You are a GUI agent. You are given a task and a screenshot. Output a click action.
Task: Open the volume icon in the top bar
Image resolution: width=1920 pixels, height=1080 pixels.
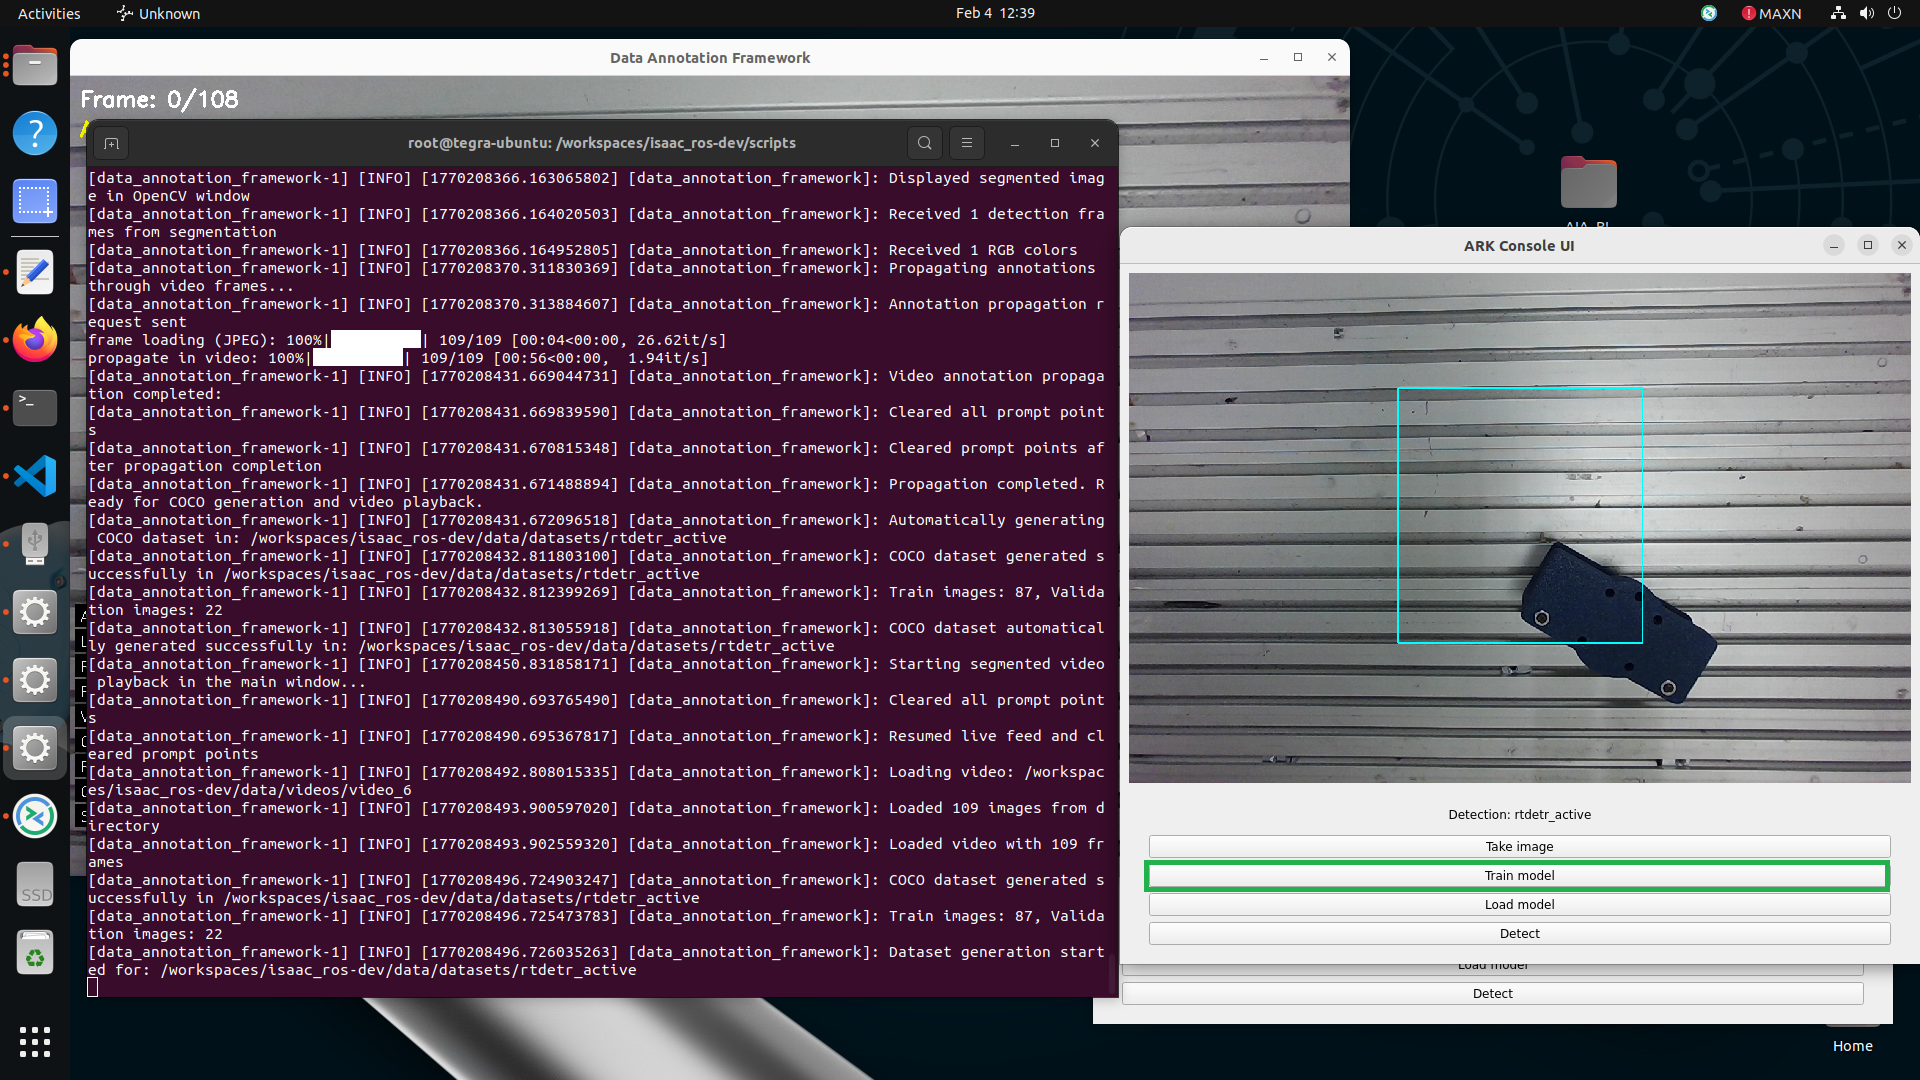tap(1866, 13)
